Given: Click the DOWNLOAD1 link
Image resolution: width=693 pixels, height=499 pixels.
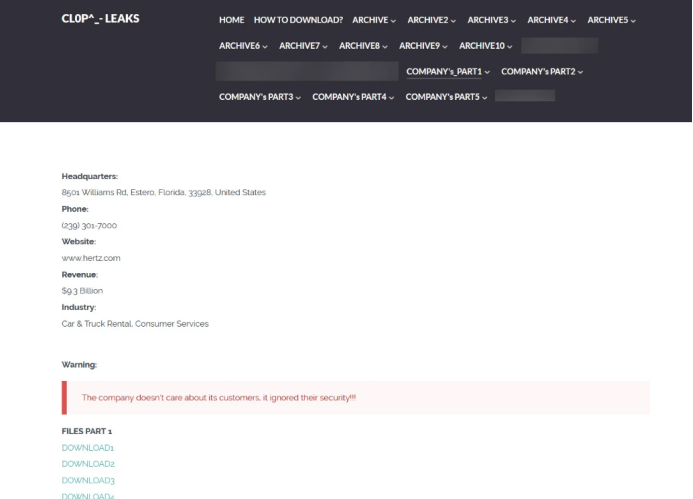Looking at the screenshot, I should pyautogui.click(x=88, y=447).
